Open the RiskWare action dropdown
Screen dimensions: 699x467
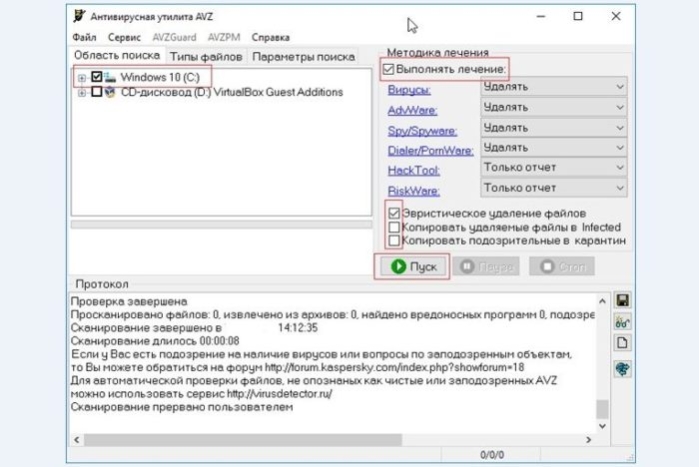click(554, 188)
